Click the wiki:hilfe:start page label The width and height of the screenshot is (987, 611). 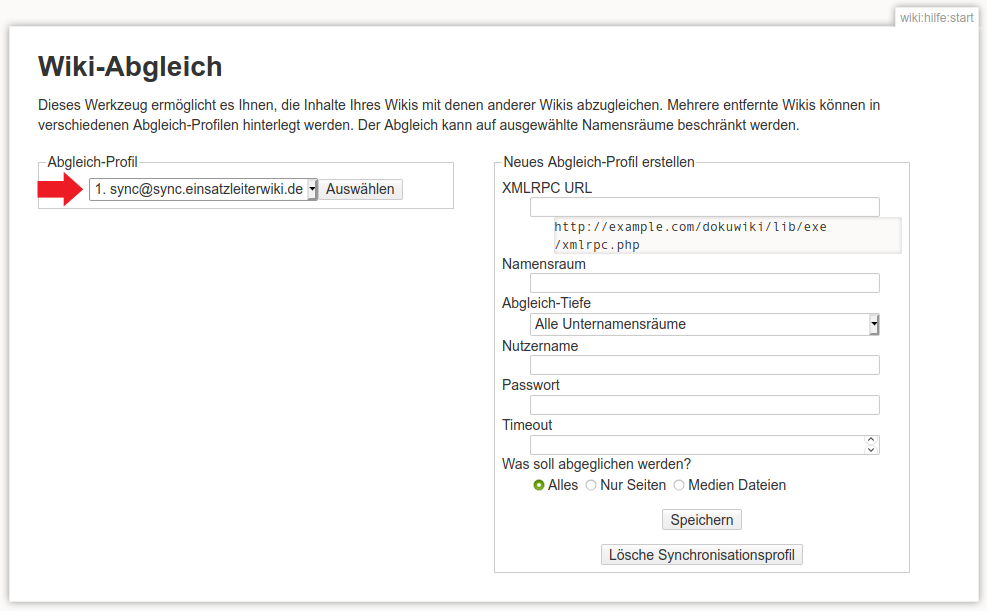point(936,17)
